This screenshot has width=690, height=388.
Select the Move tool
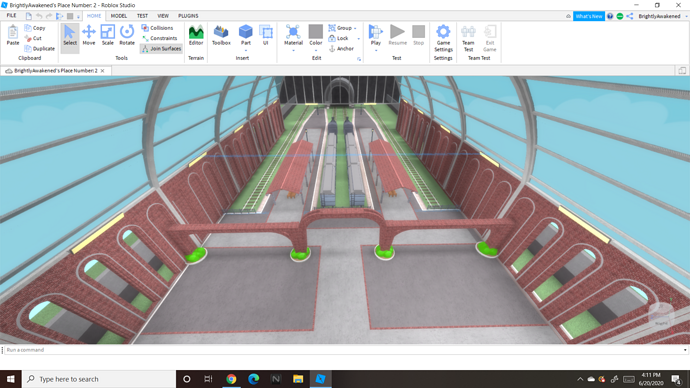(88, 35)
